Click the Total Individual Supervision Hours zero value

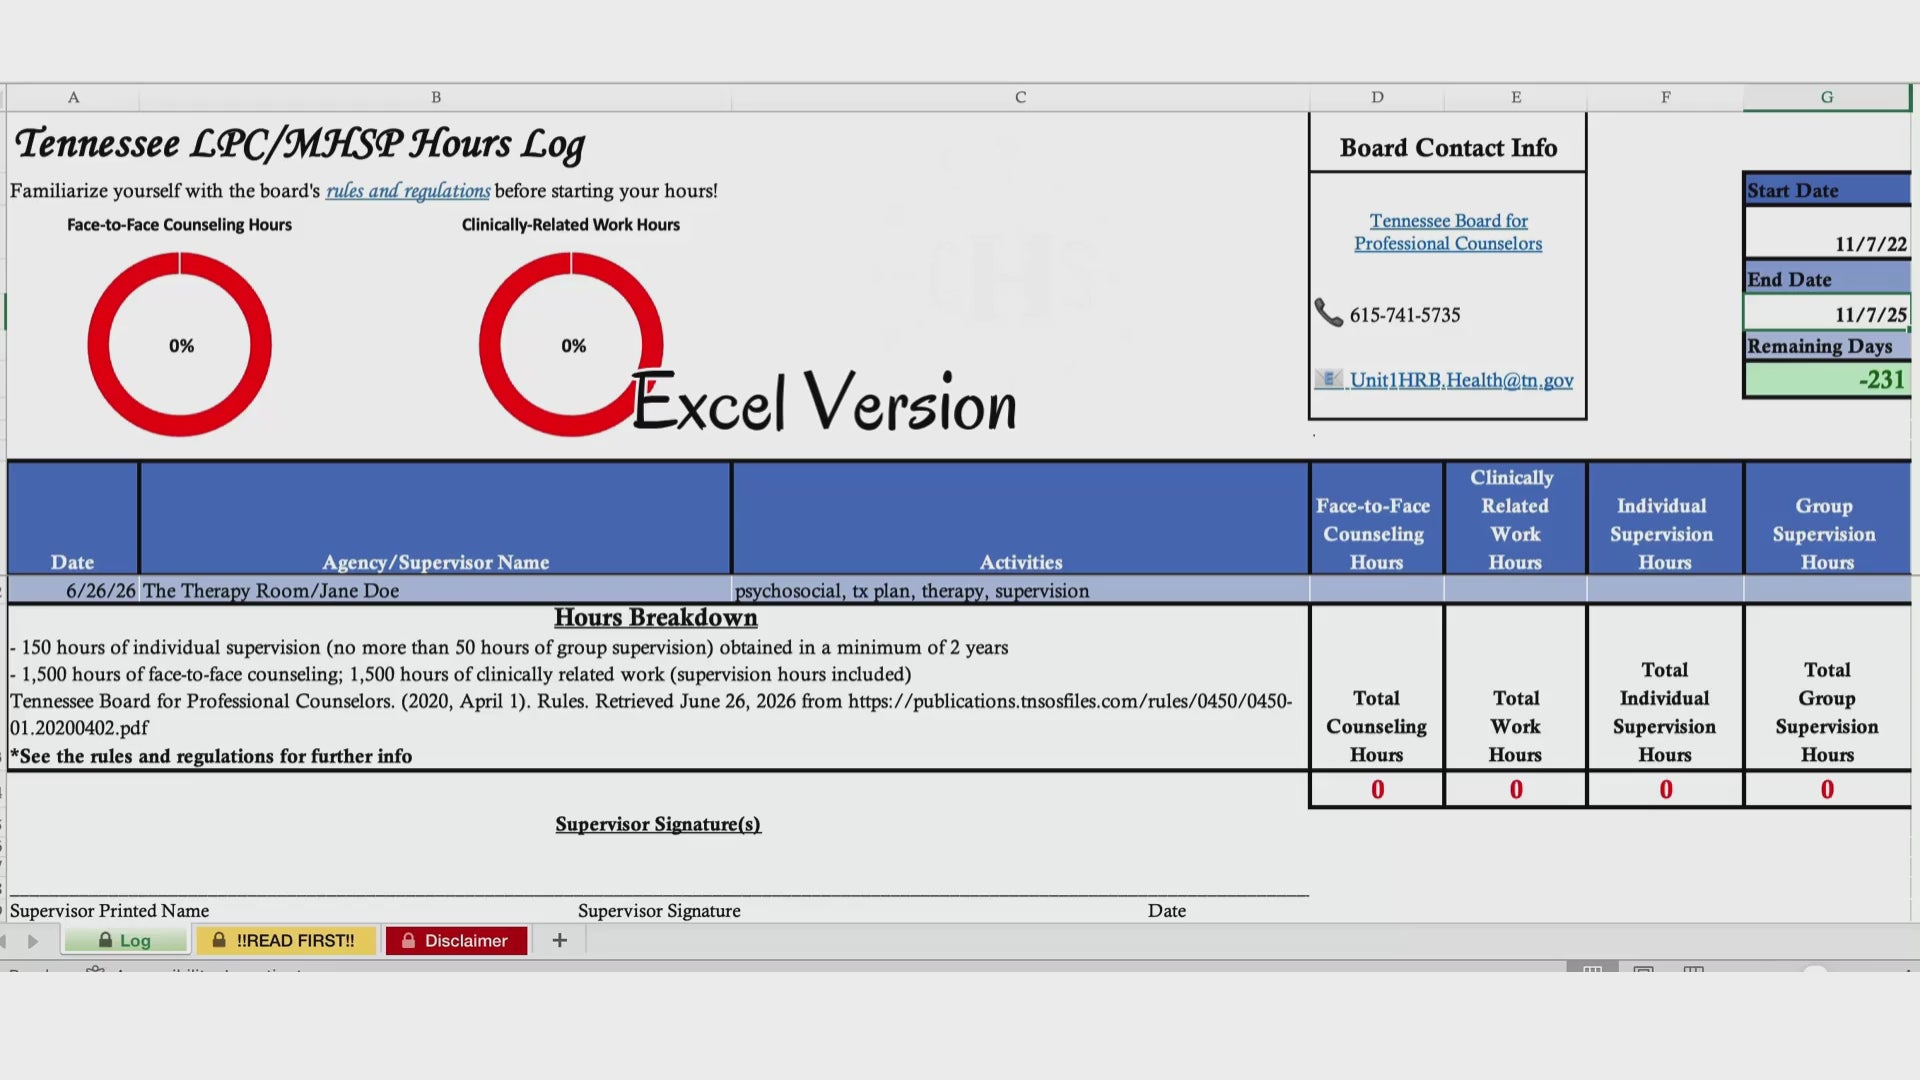pyautogui.click(x=1665, y=789)
